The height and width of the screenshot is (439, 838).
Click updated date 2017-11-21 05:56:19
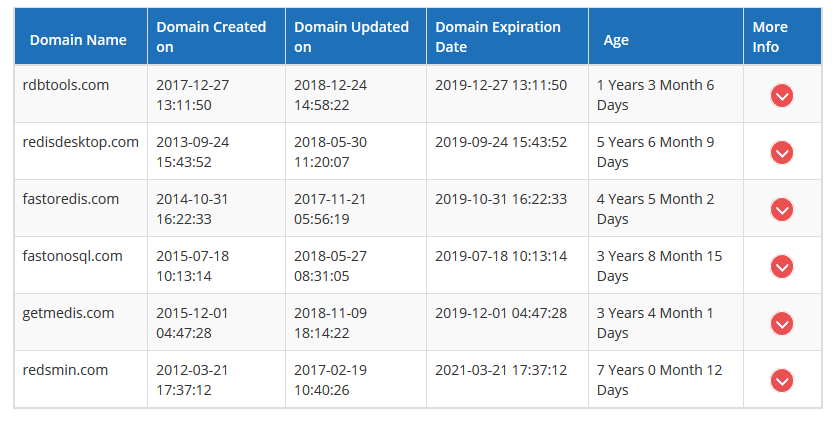pyautogui.click(x=330, y=209)
